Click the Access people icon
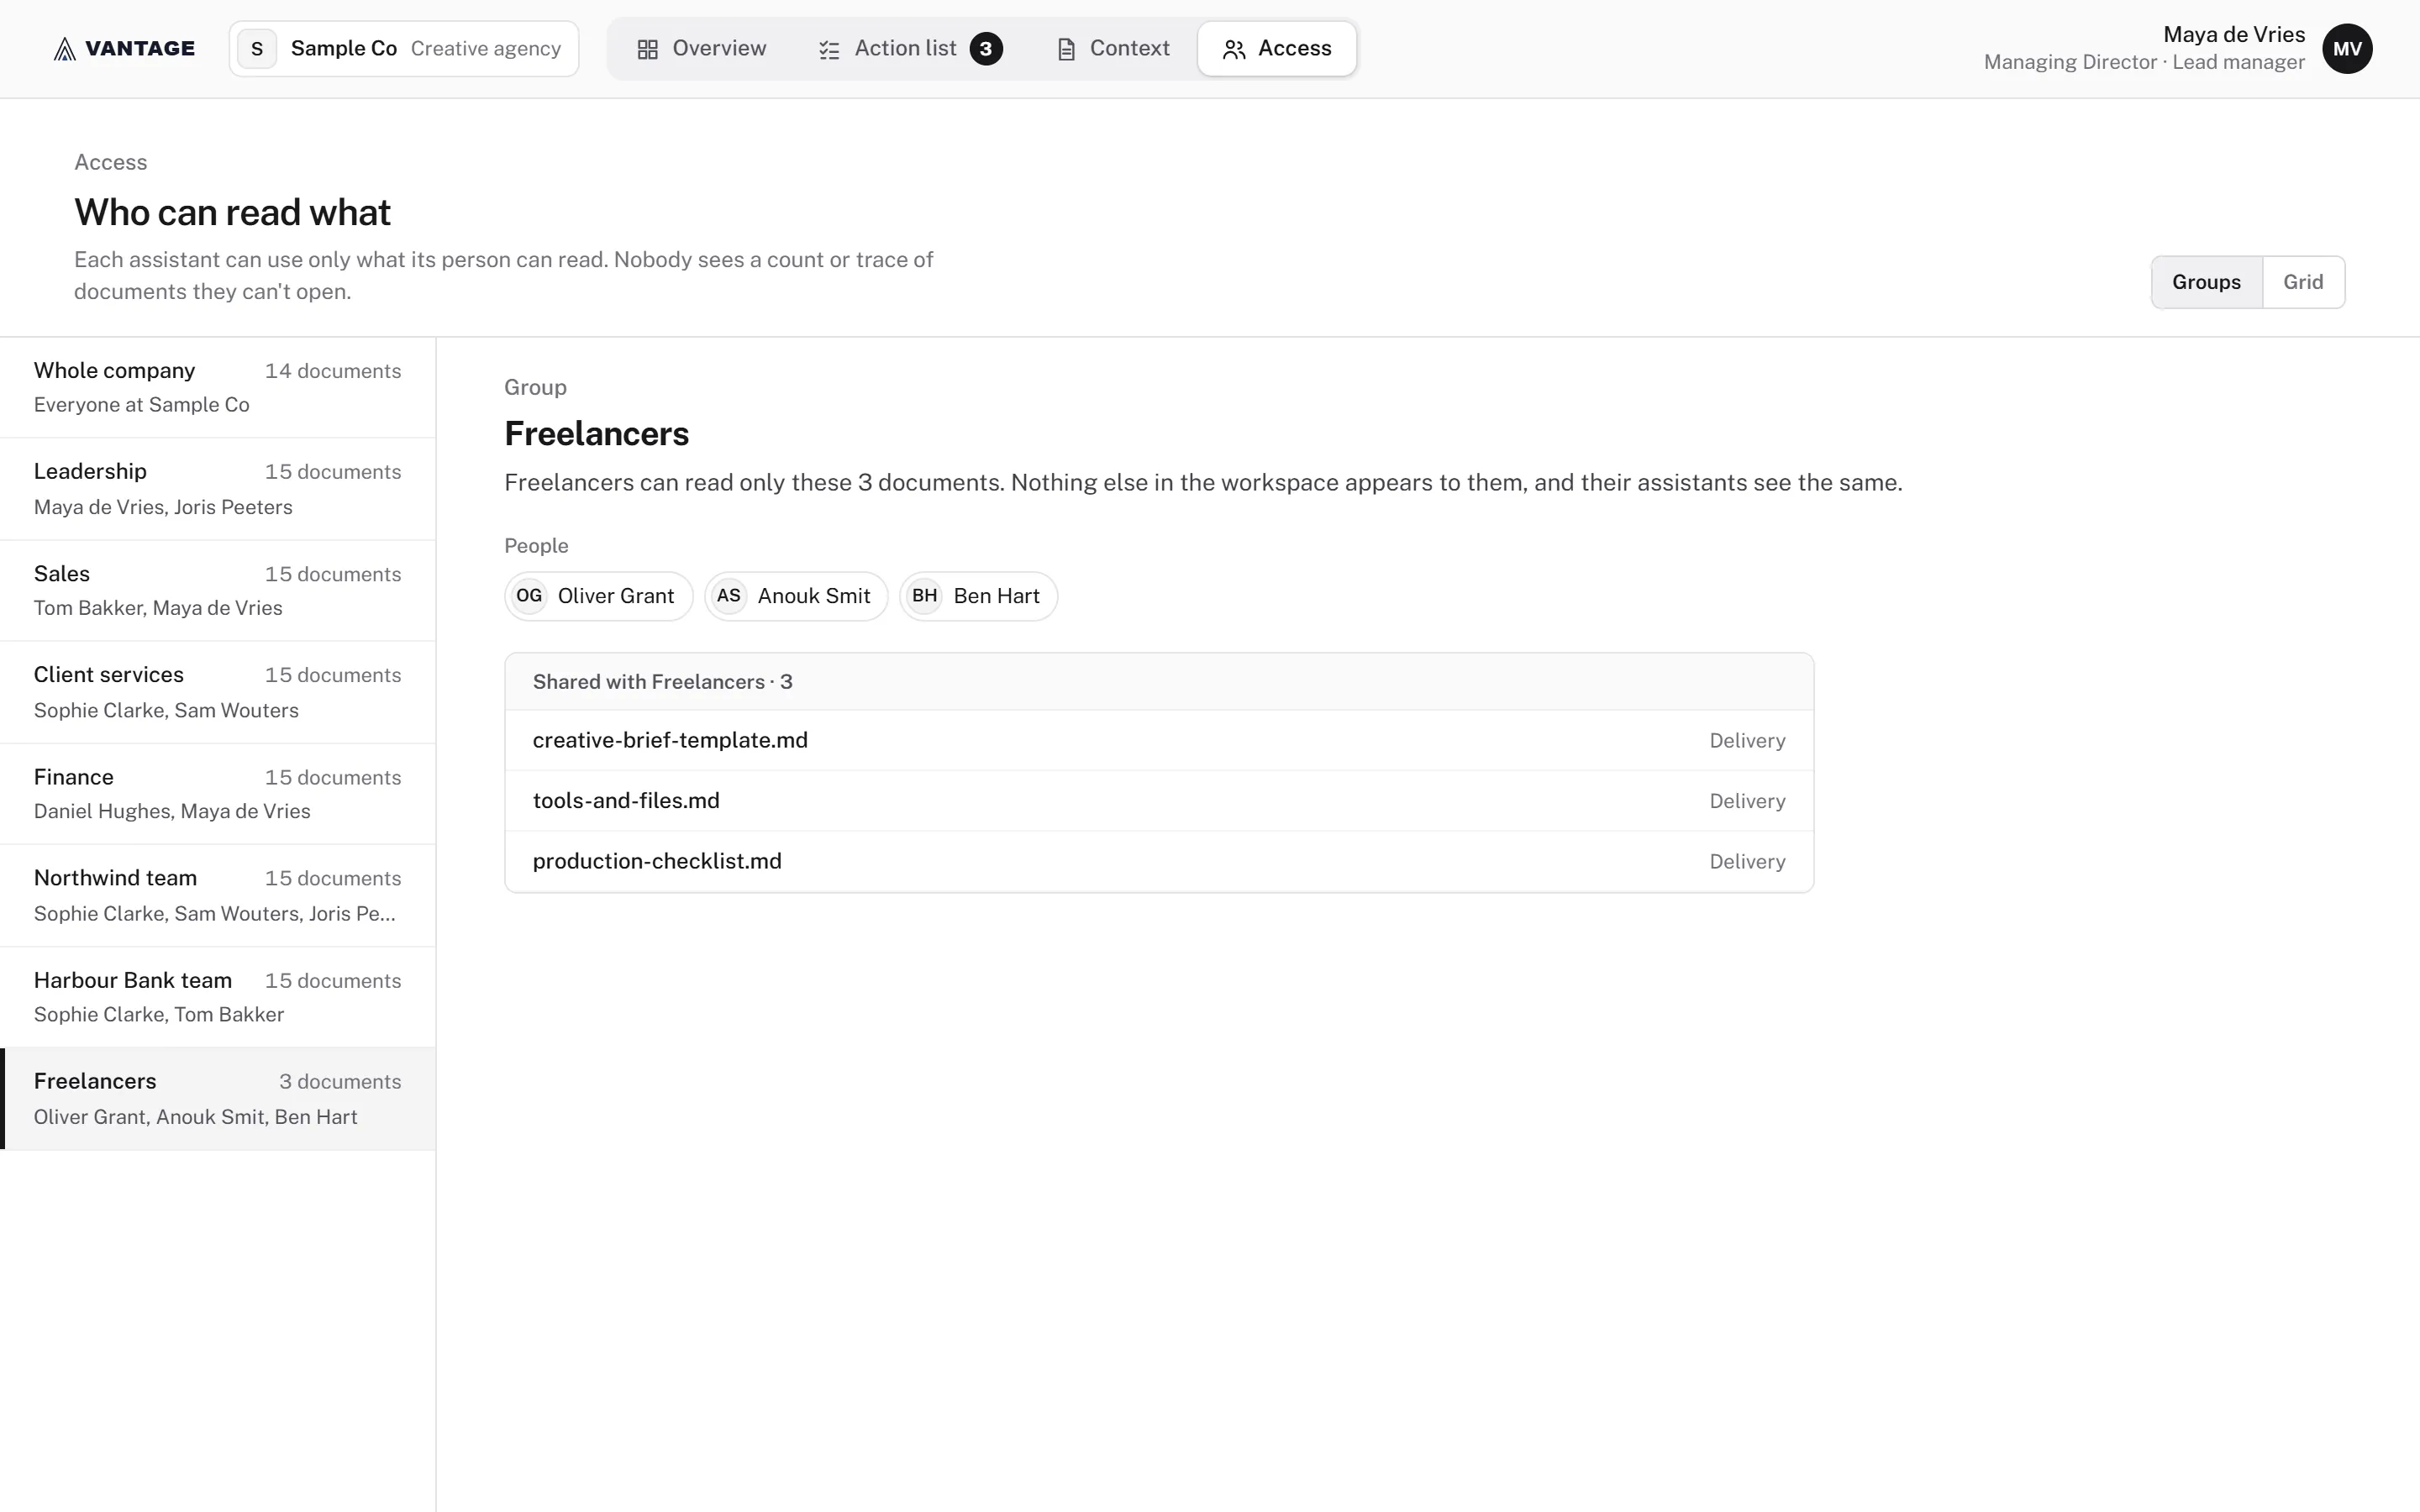This screenshot has height=1512, width=2420. [x=1234, y=49]
